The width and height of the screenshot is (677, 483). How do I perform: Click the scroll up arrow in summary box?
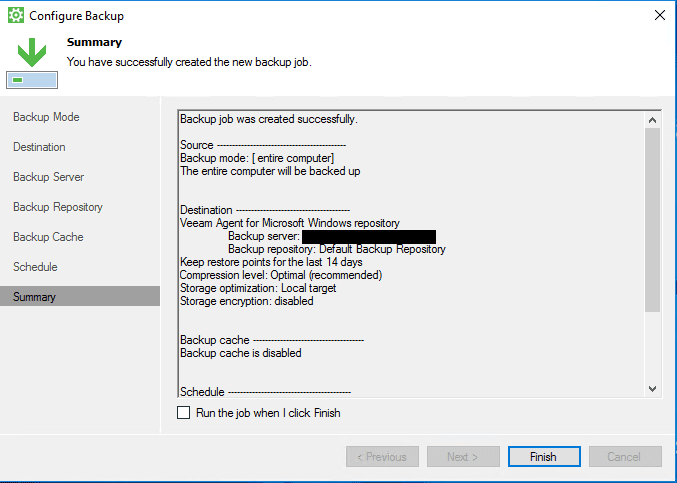click(652, 120)
